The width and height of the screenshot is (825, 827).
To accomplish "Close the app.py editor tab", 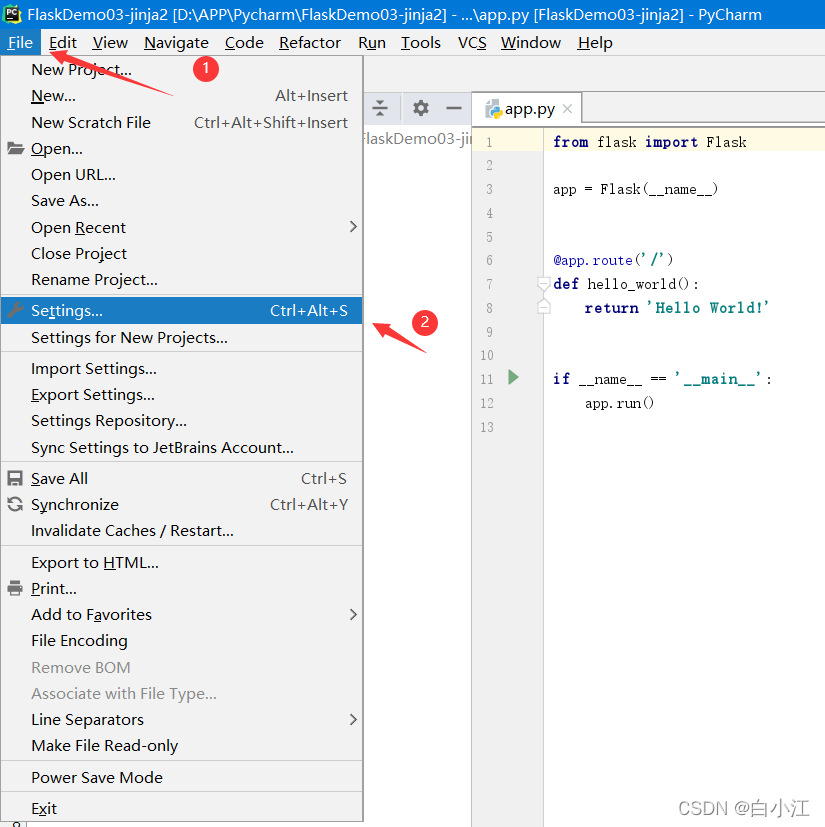I will [568, 109].
